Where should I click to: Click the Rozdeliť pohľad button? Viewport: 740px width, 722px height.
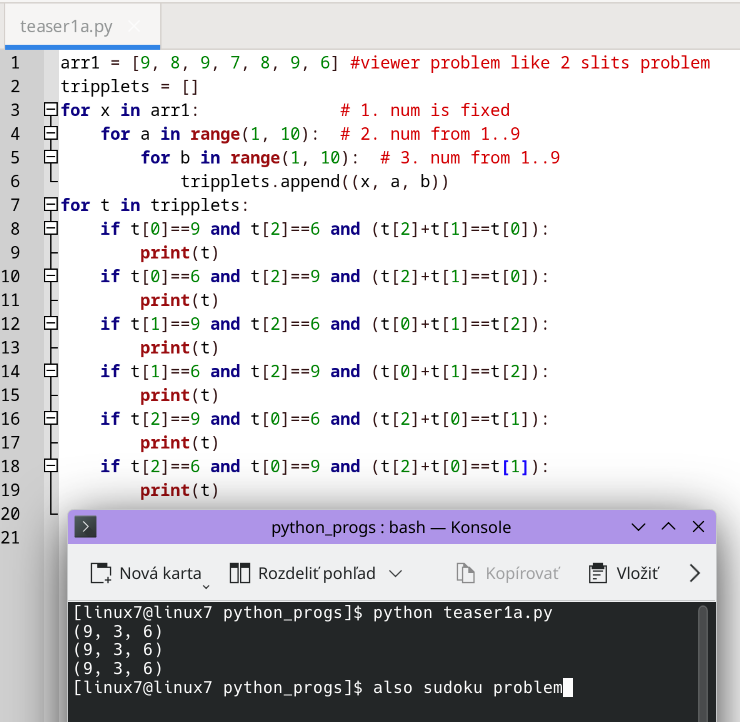(303, 573)
